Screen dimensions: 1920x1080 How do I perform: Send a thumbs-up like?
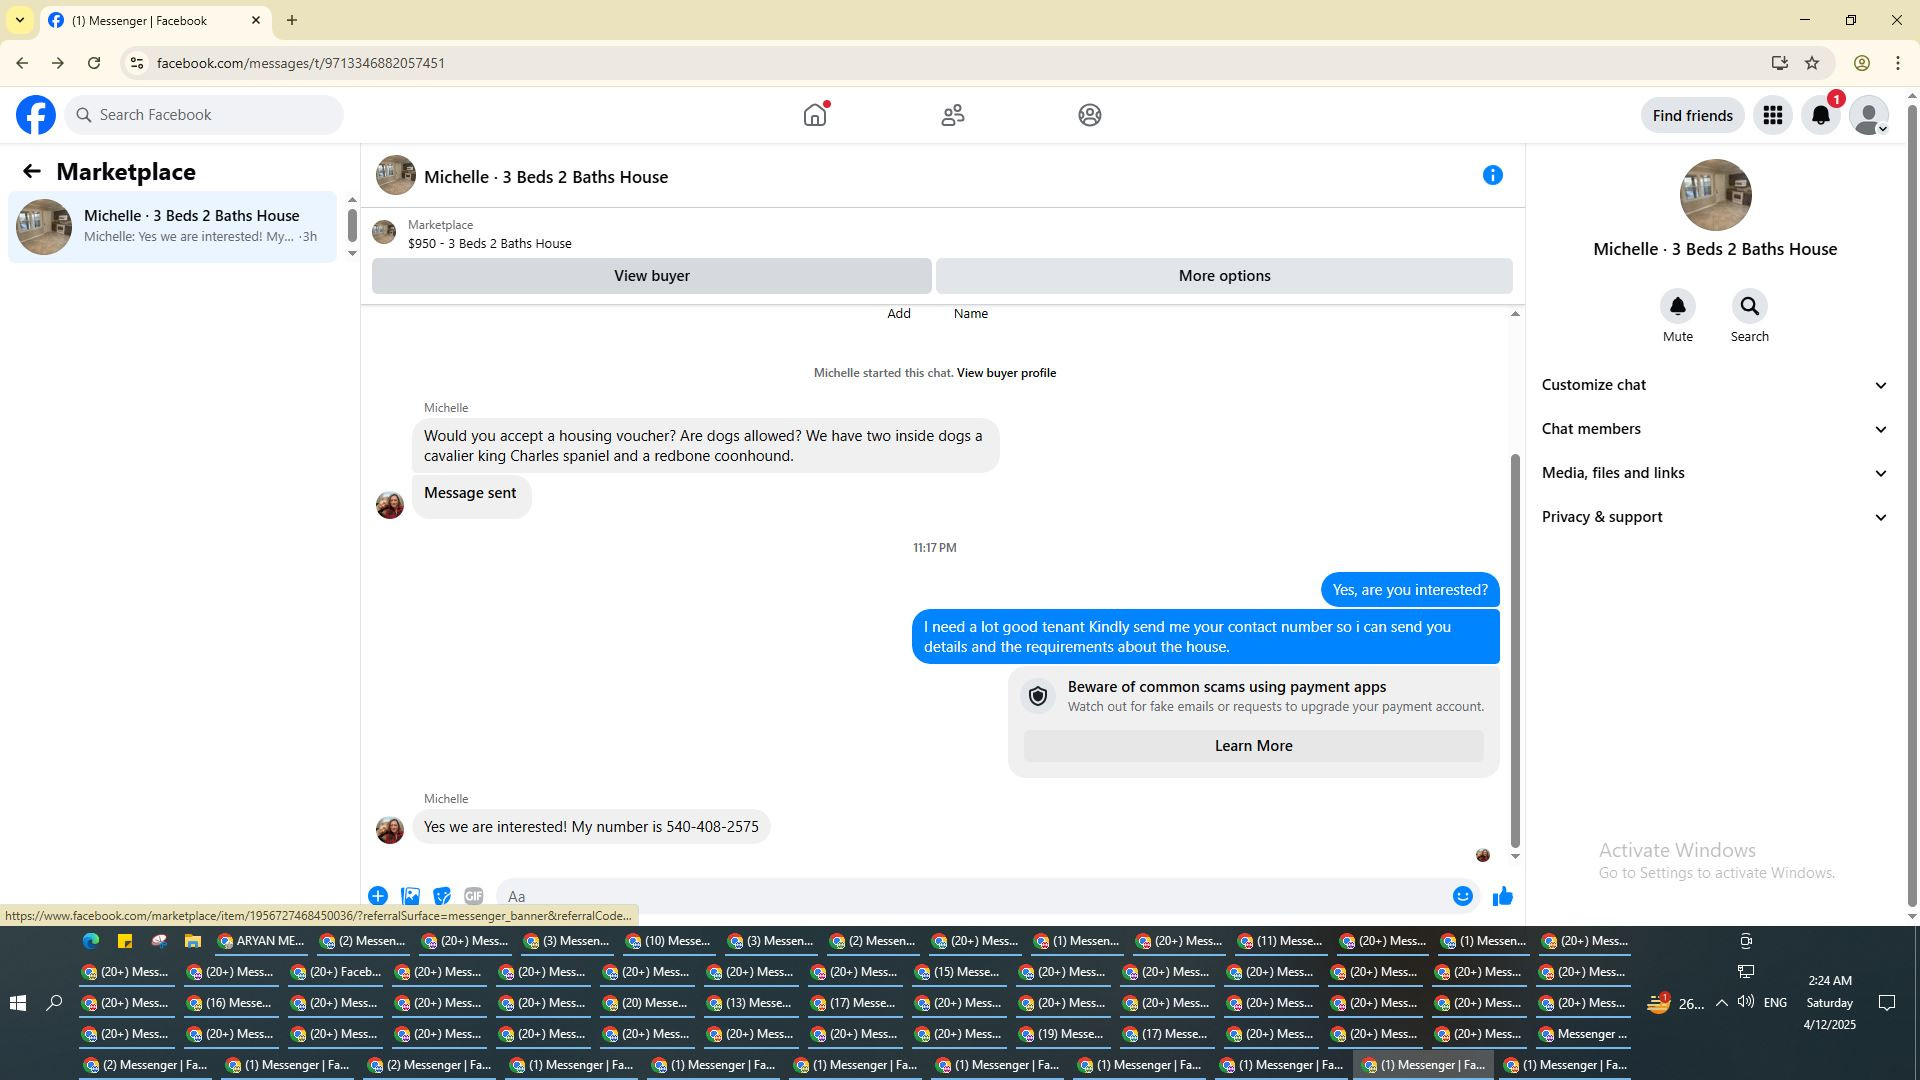(x=1503, y=896)
